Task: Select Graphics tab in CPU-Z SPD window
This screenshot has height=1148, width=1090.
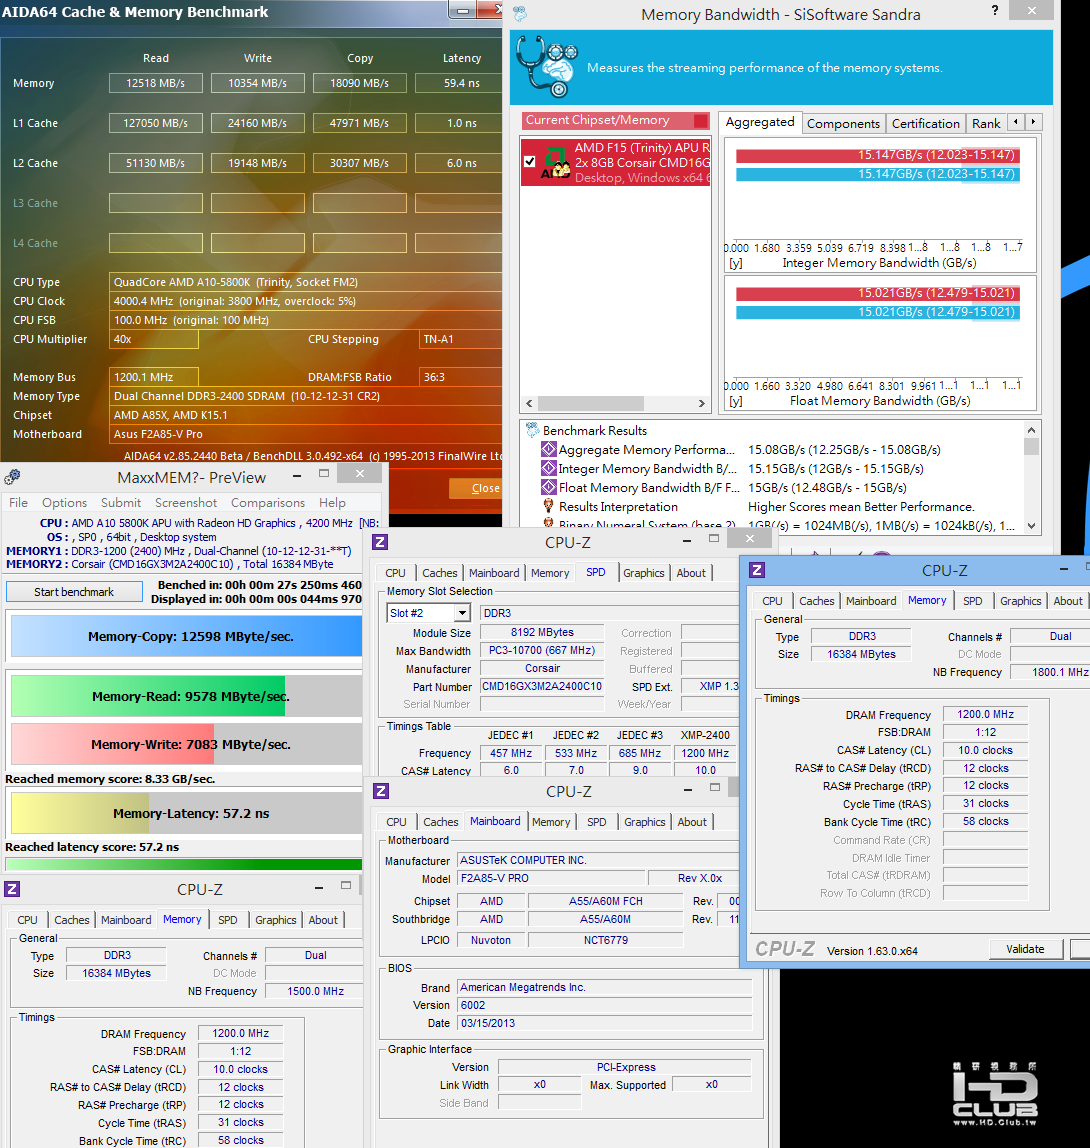Action: (x=643, y=573)
